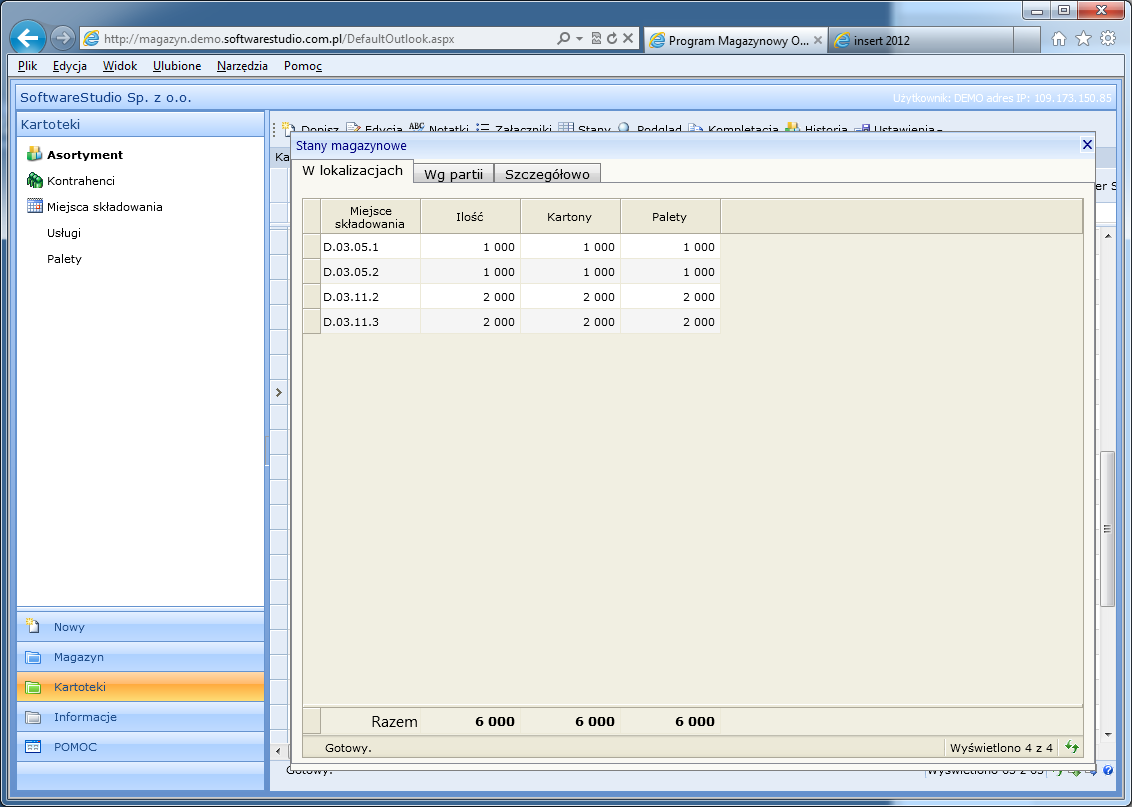
Task: Open the Narzędzia menu
Action: (242, 66)
